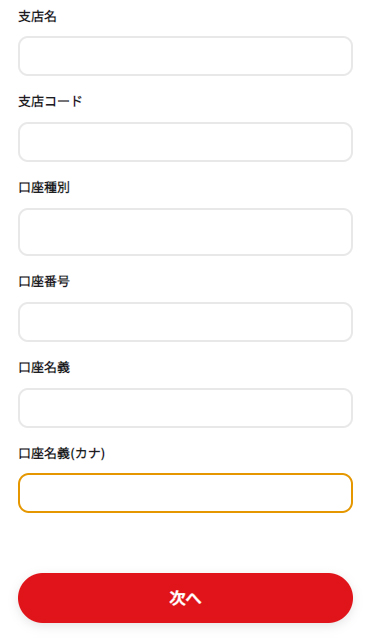Open the 口座種別 selection box

(x=185, y=232)
